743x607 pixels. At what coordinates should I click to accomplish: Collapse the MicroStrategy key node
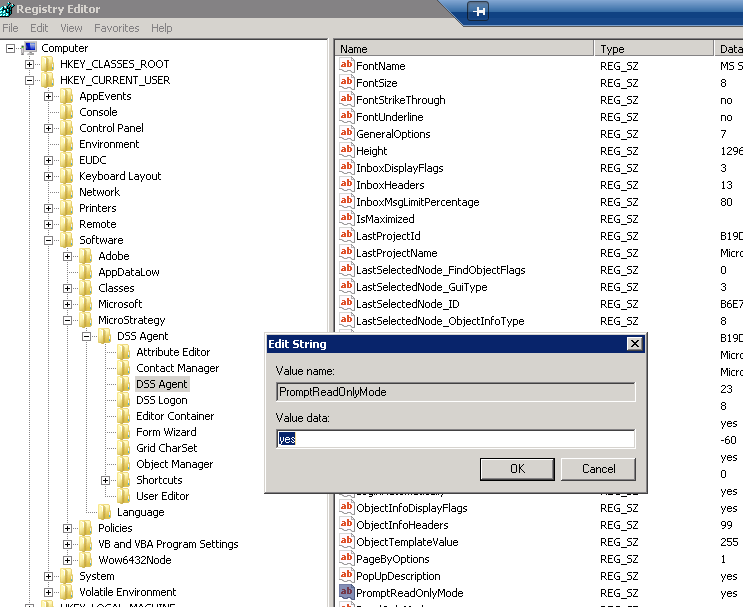pyautogui.click(x=68, y=320)
